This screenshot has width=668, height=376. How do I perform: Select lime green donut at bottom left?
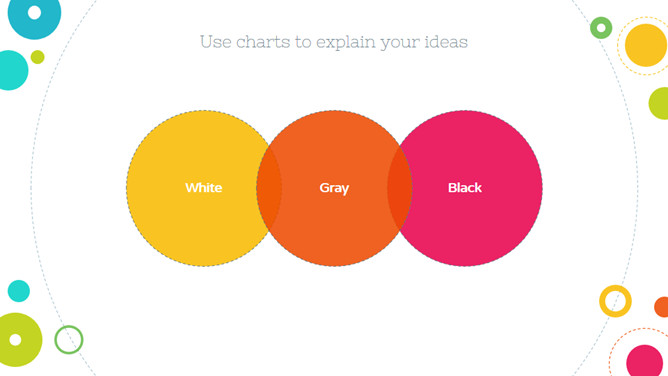click(16, 340)
